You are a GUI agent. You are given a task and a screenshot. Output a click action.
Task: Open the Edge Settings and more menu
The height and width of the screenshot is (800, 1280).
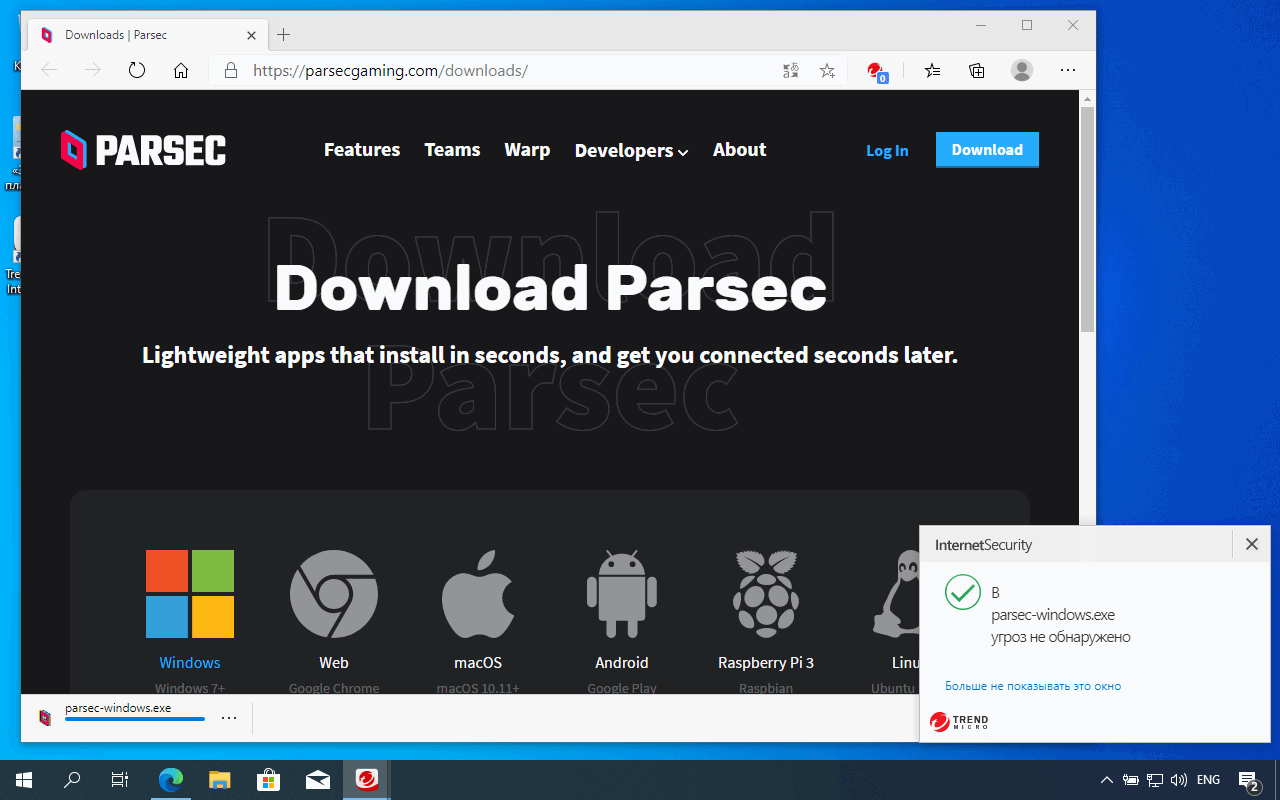coord(1068,70)
